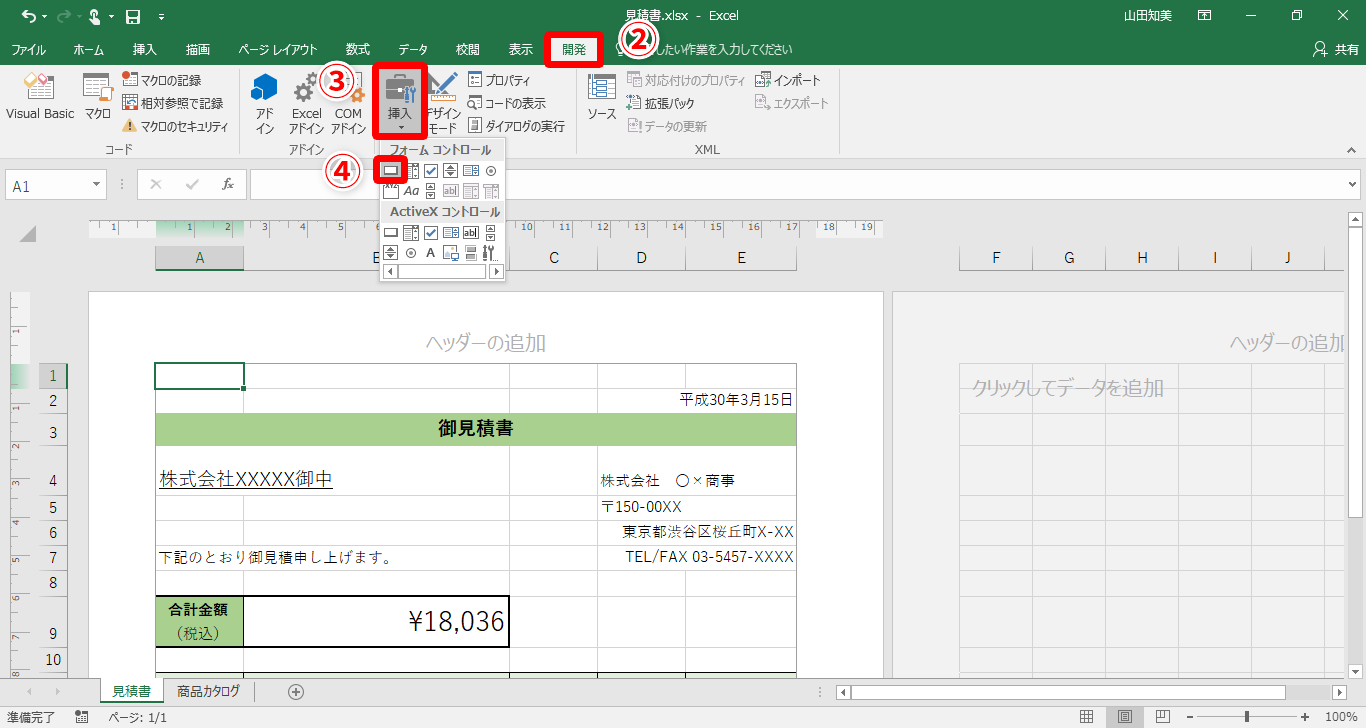Click the 御見積書 title cell
The height and width of the screenshot is (728, 1366).
point(476,429)
